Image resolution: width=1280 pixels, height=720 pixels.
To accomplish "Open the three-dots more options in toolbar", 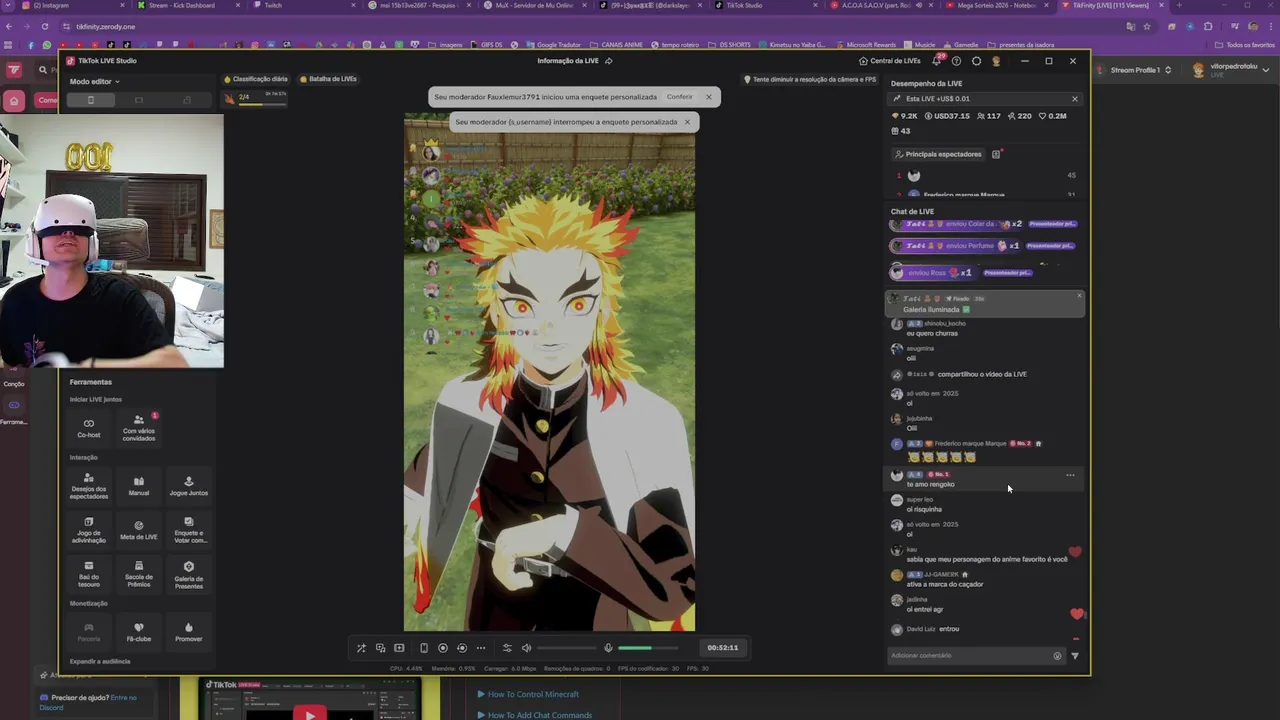I will pos(481,648).
